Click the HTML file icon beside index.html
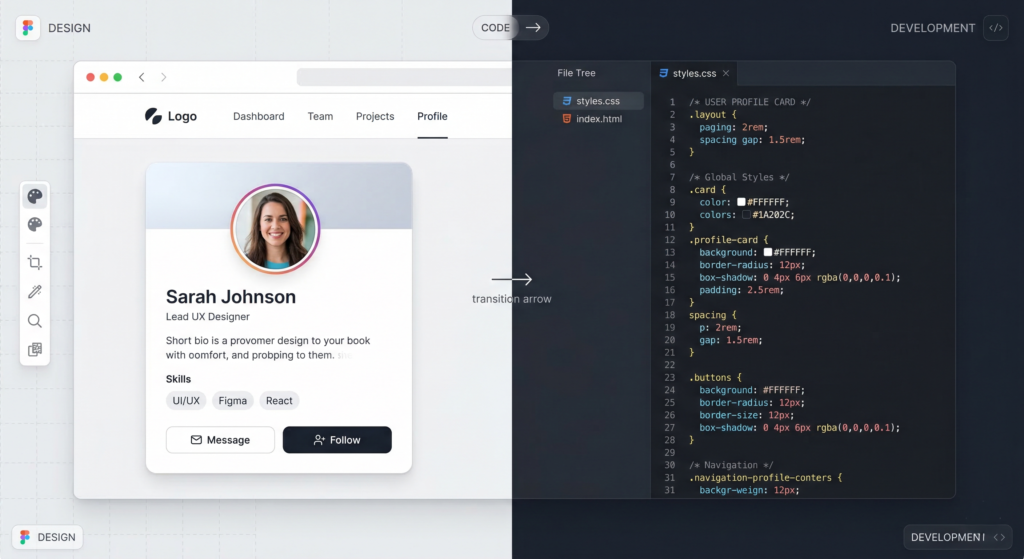Viewport: 1024px width, 559px height. 566,119
